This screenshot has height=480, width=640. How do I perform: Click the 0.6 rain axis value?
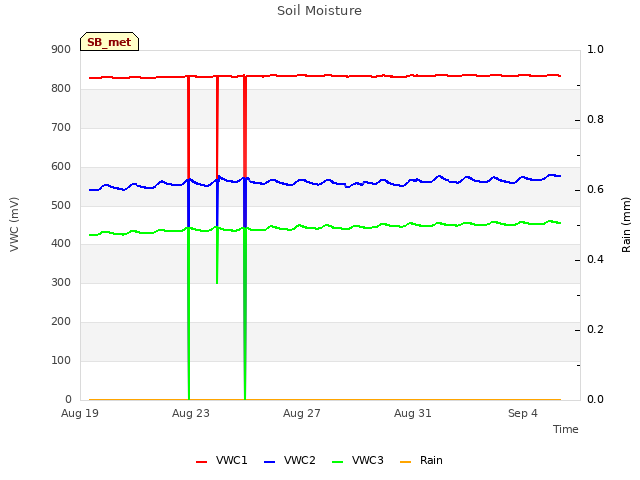(595, 190)
